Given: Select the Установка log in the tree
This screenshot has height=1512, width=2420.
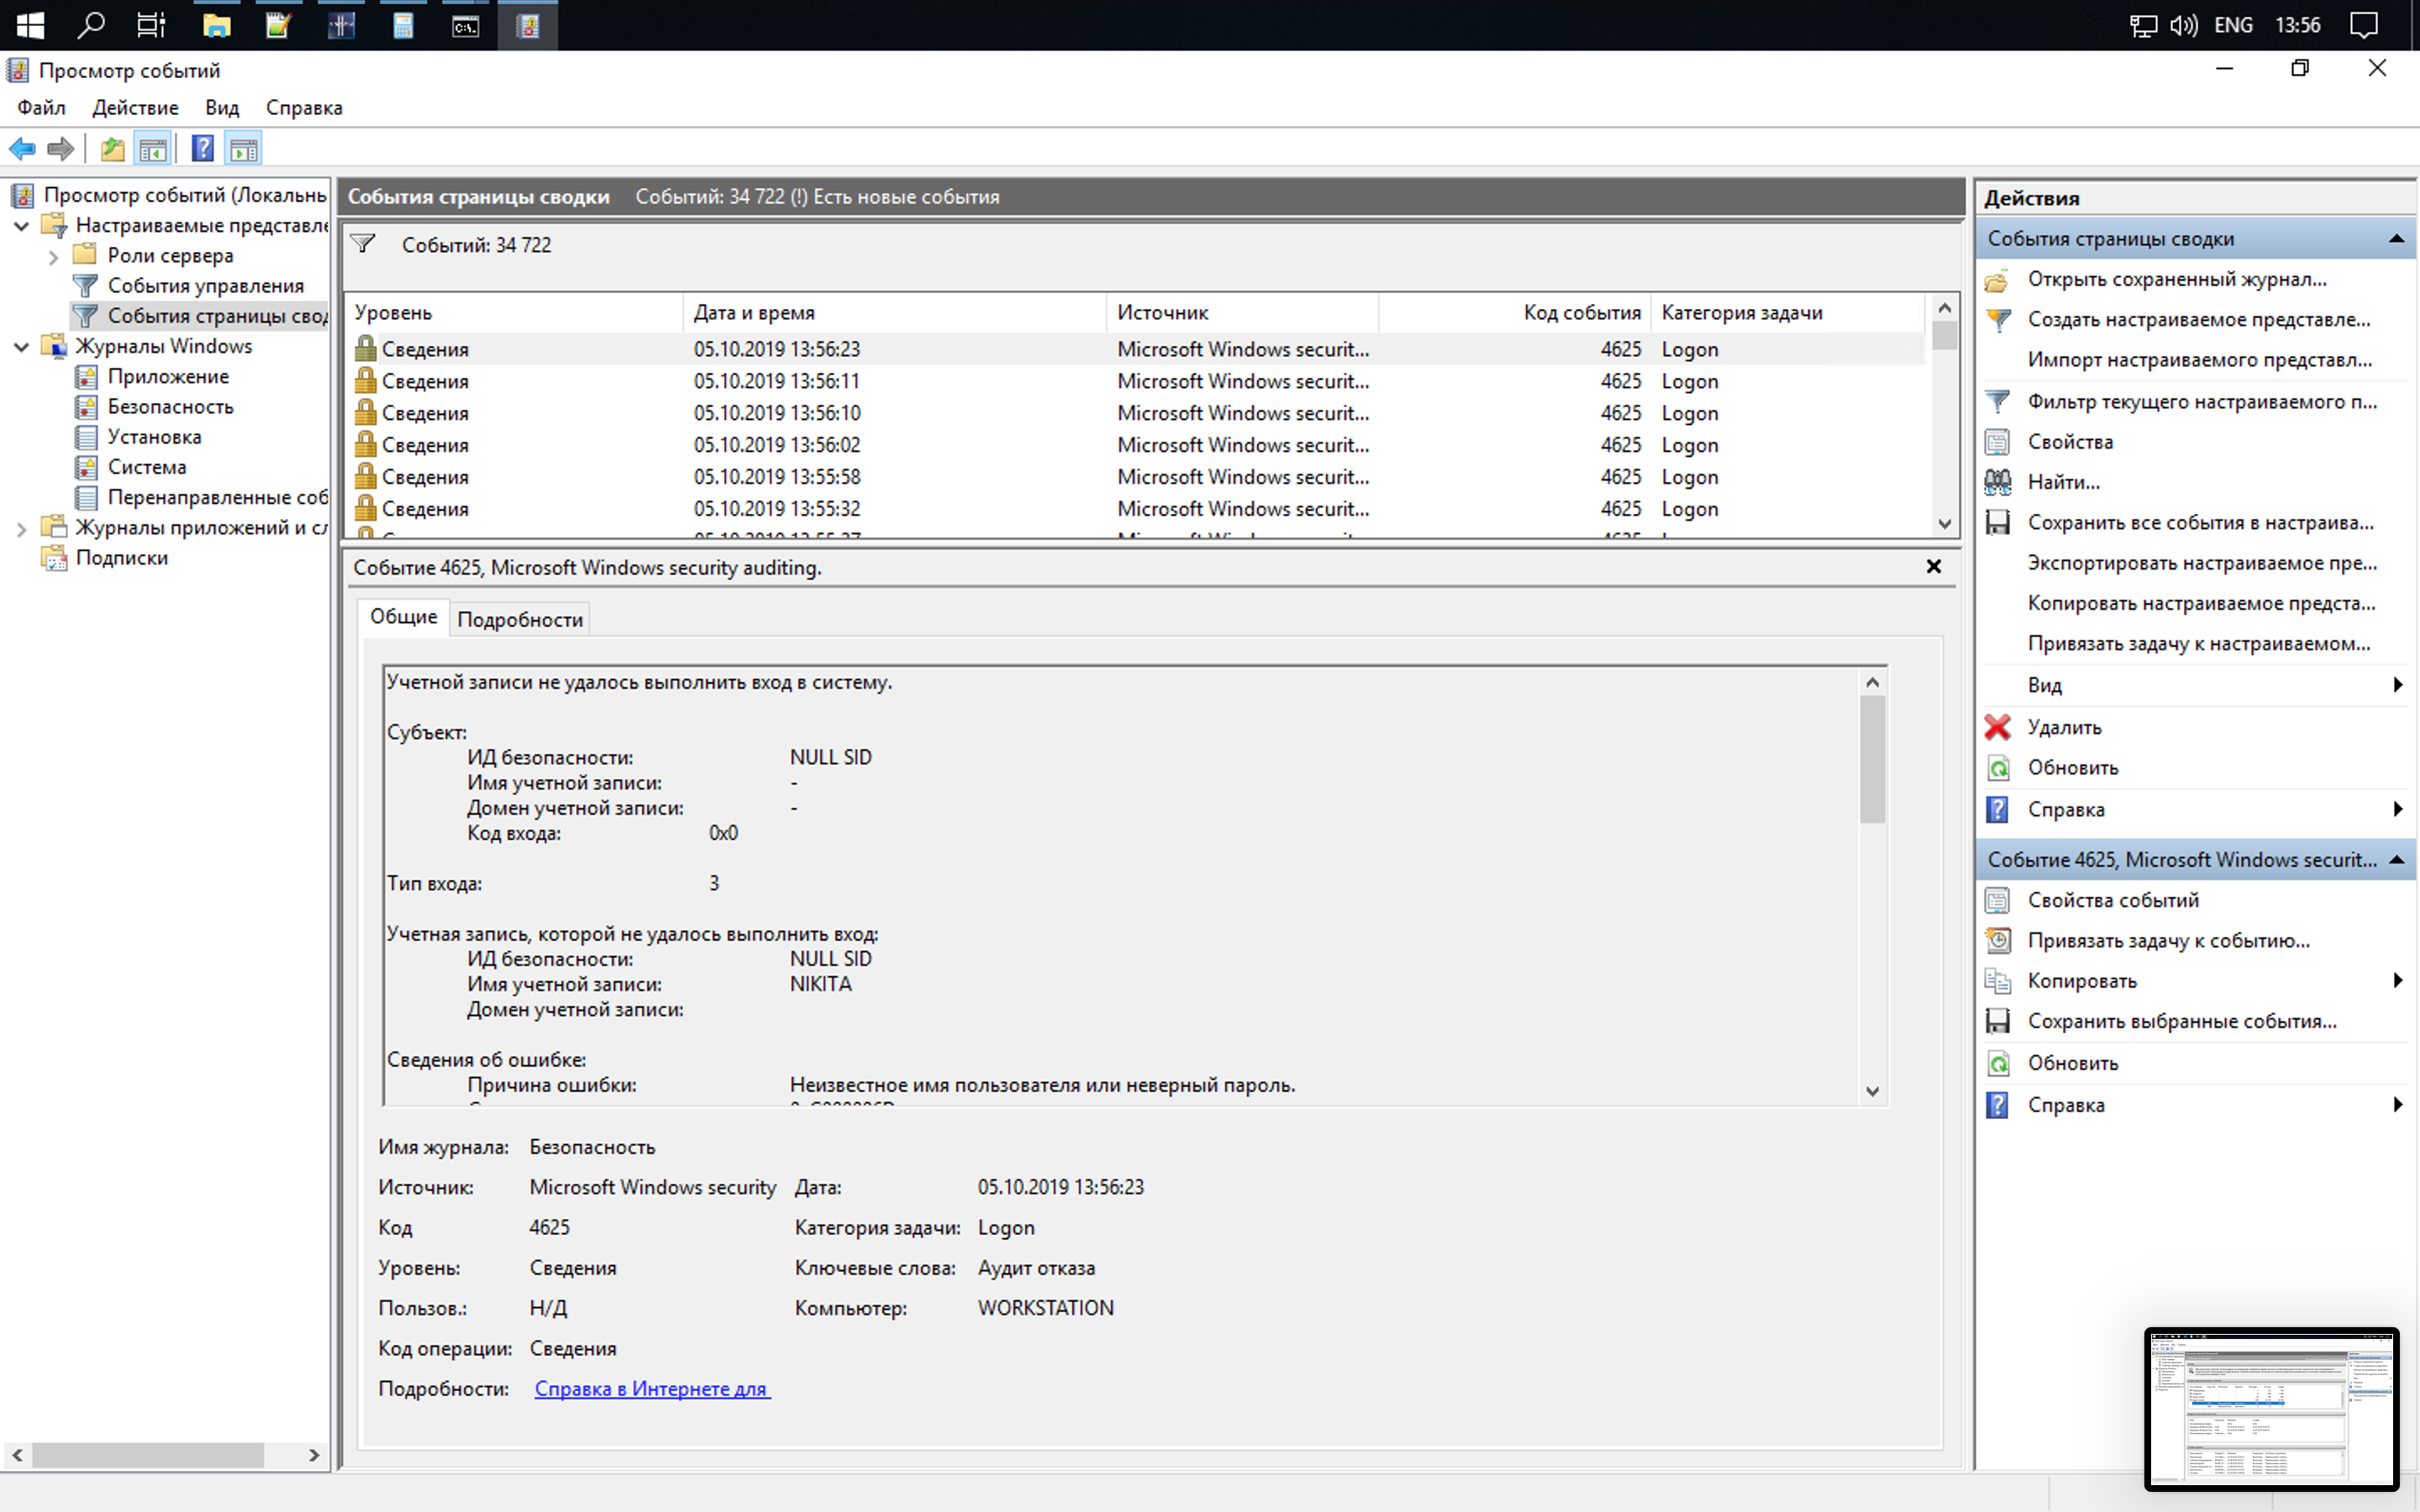Looking at the screenshot, I should coord(154,437).
